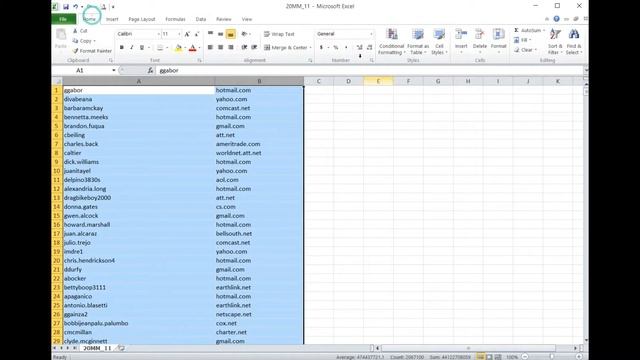Open Cell Styles gallery
This screenshot has width=640, height=360.
(x=439, y=42)
